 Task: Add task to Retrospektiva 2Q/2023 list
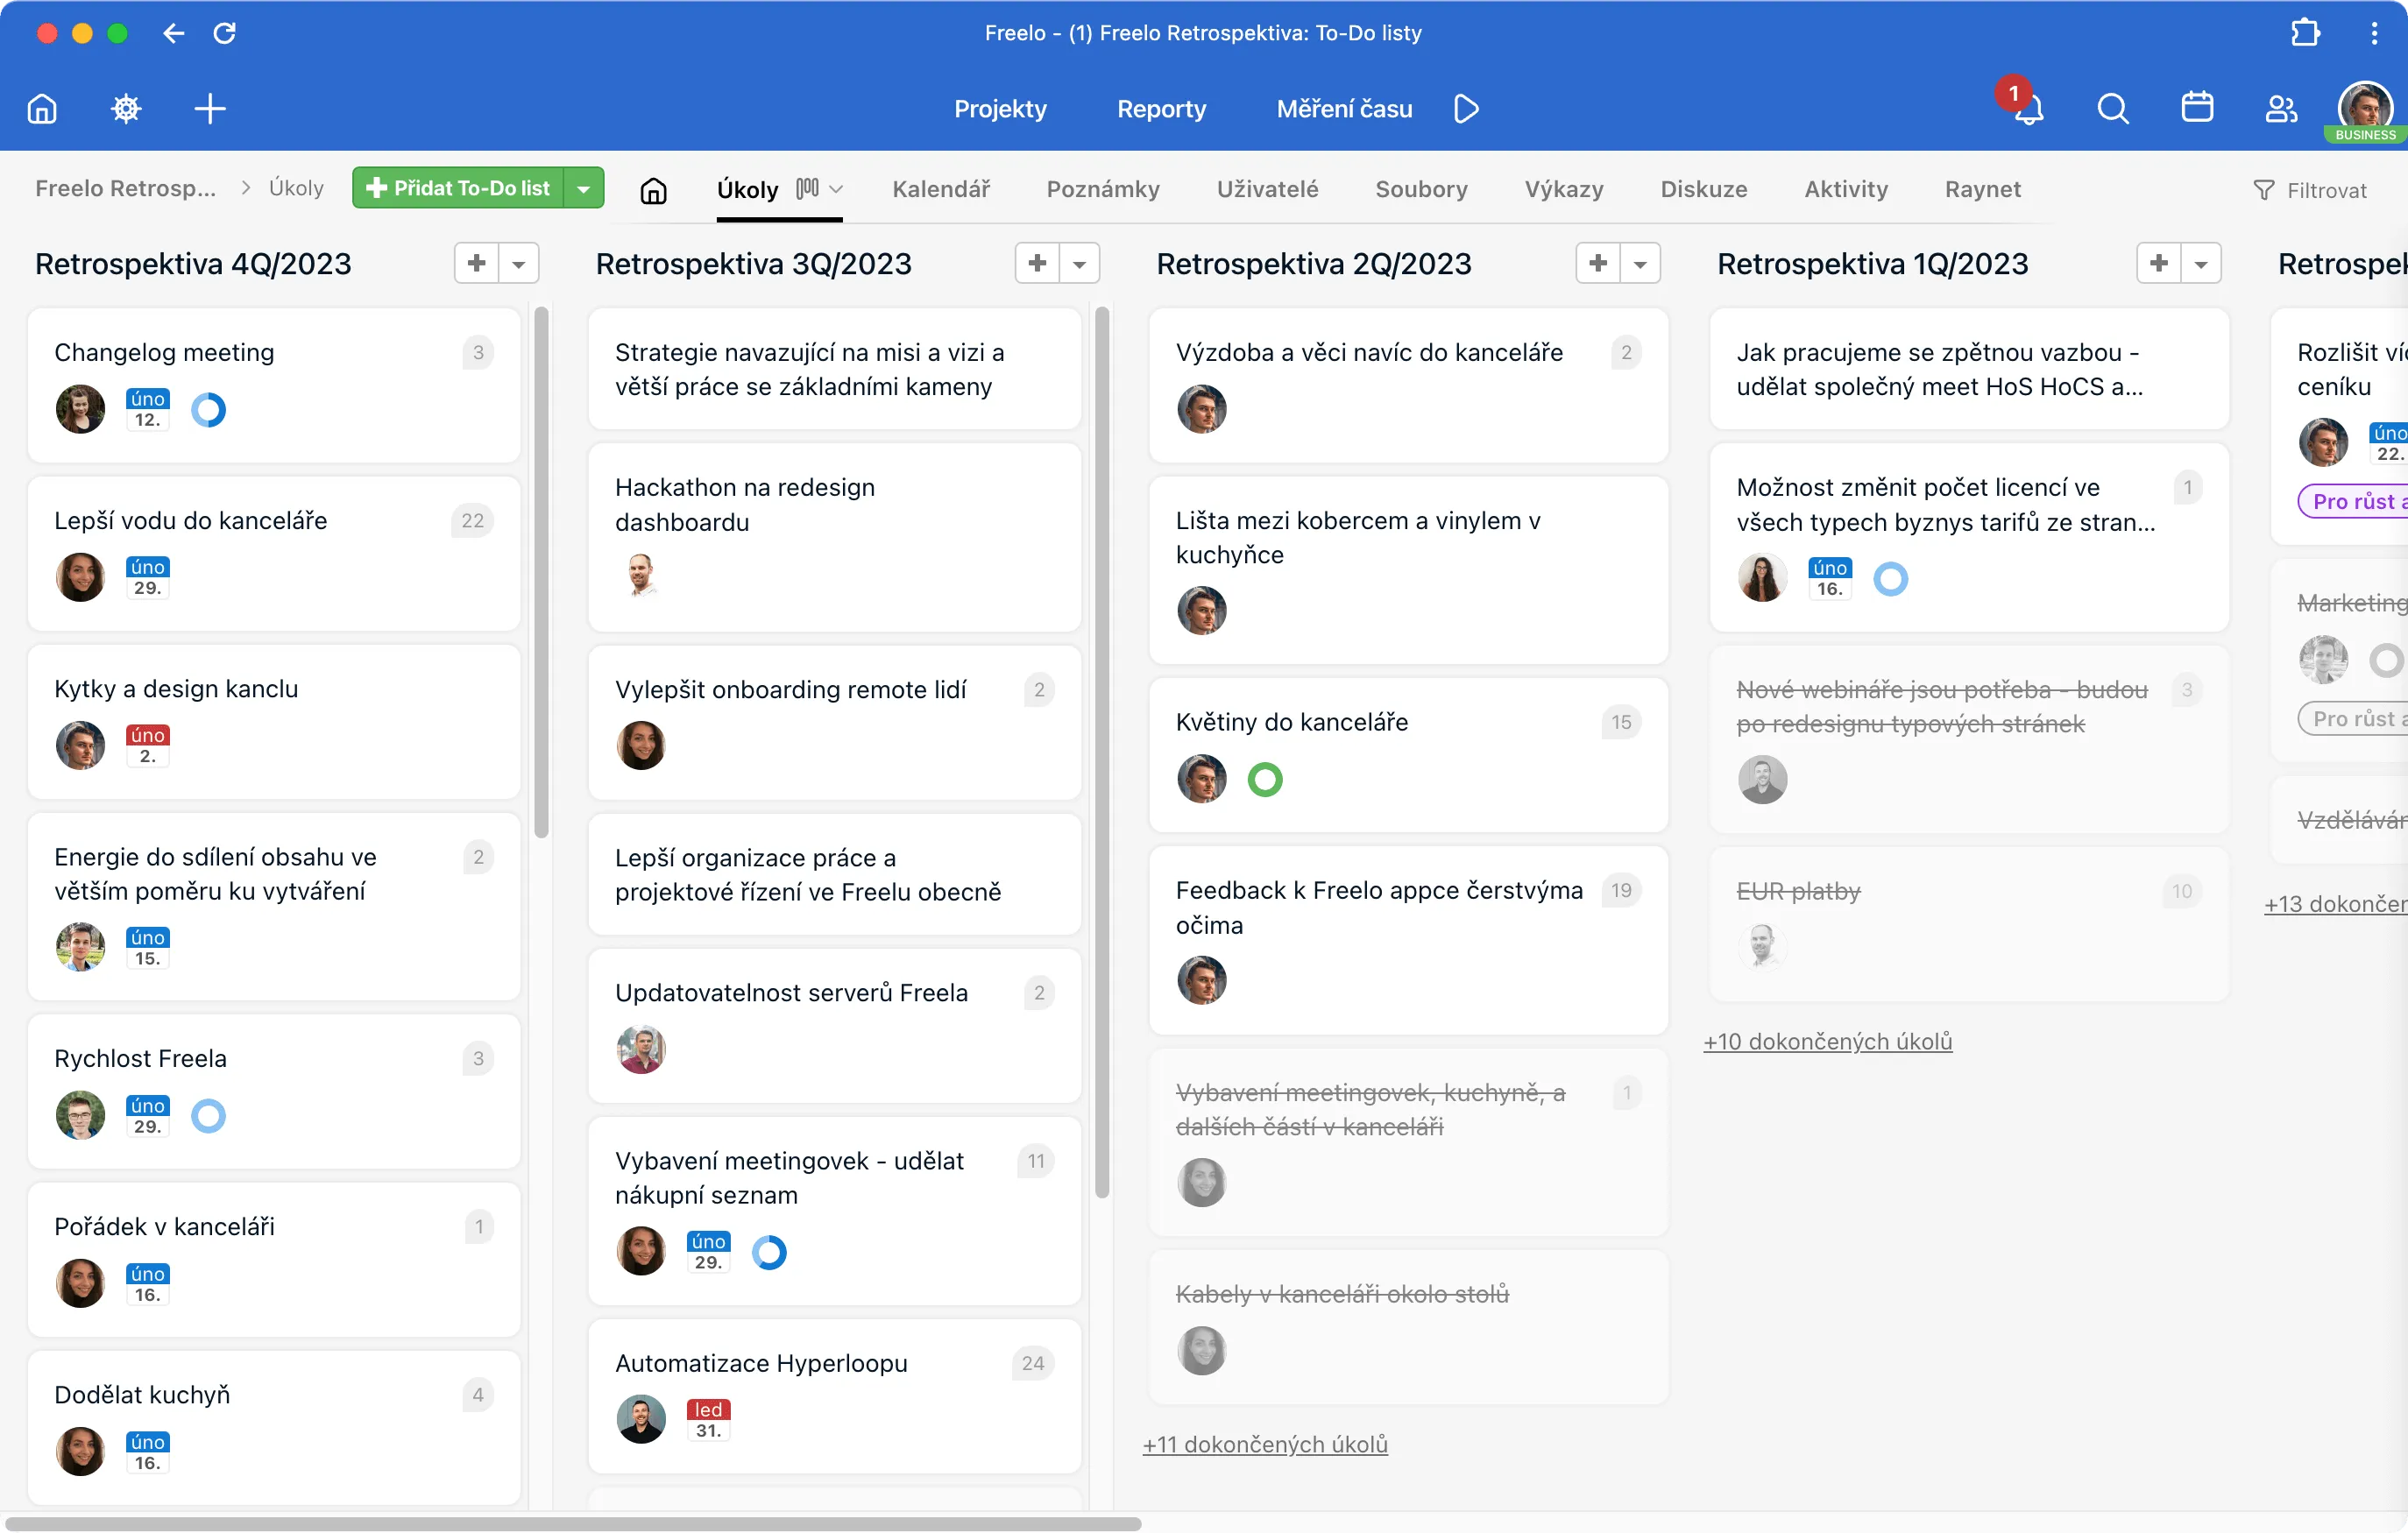[x=1599, y=263]
